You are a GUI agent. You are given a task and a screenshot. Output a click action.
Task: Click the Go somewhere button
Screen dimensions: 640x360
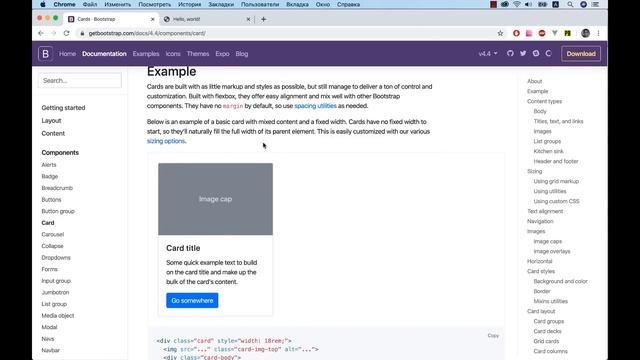click(192, 300)
